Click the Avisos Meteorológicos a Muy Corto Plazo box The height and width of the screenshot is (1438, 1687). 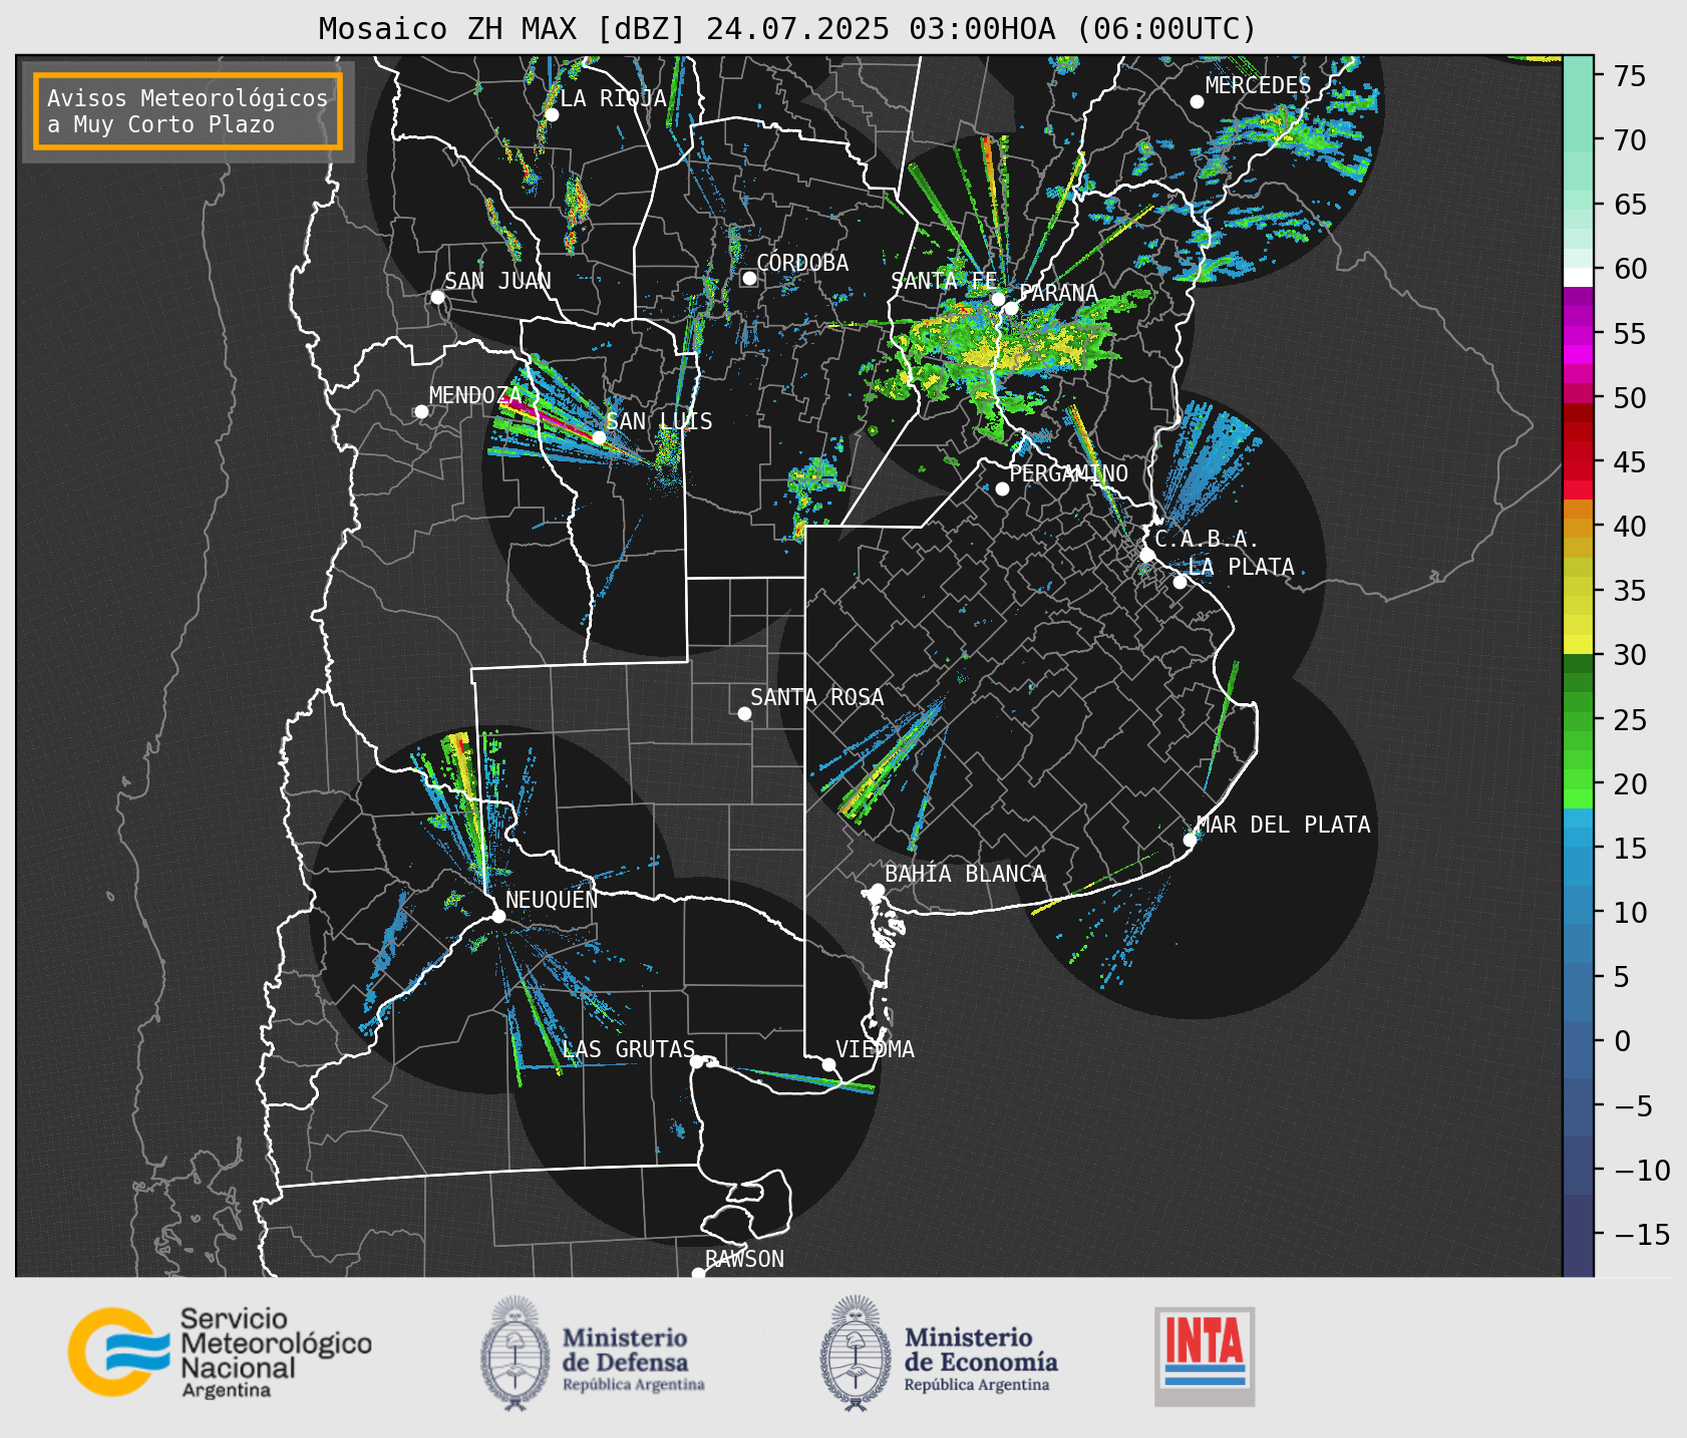188,111
